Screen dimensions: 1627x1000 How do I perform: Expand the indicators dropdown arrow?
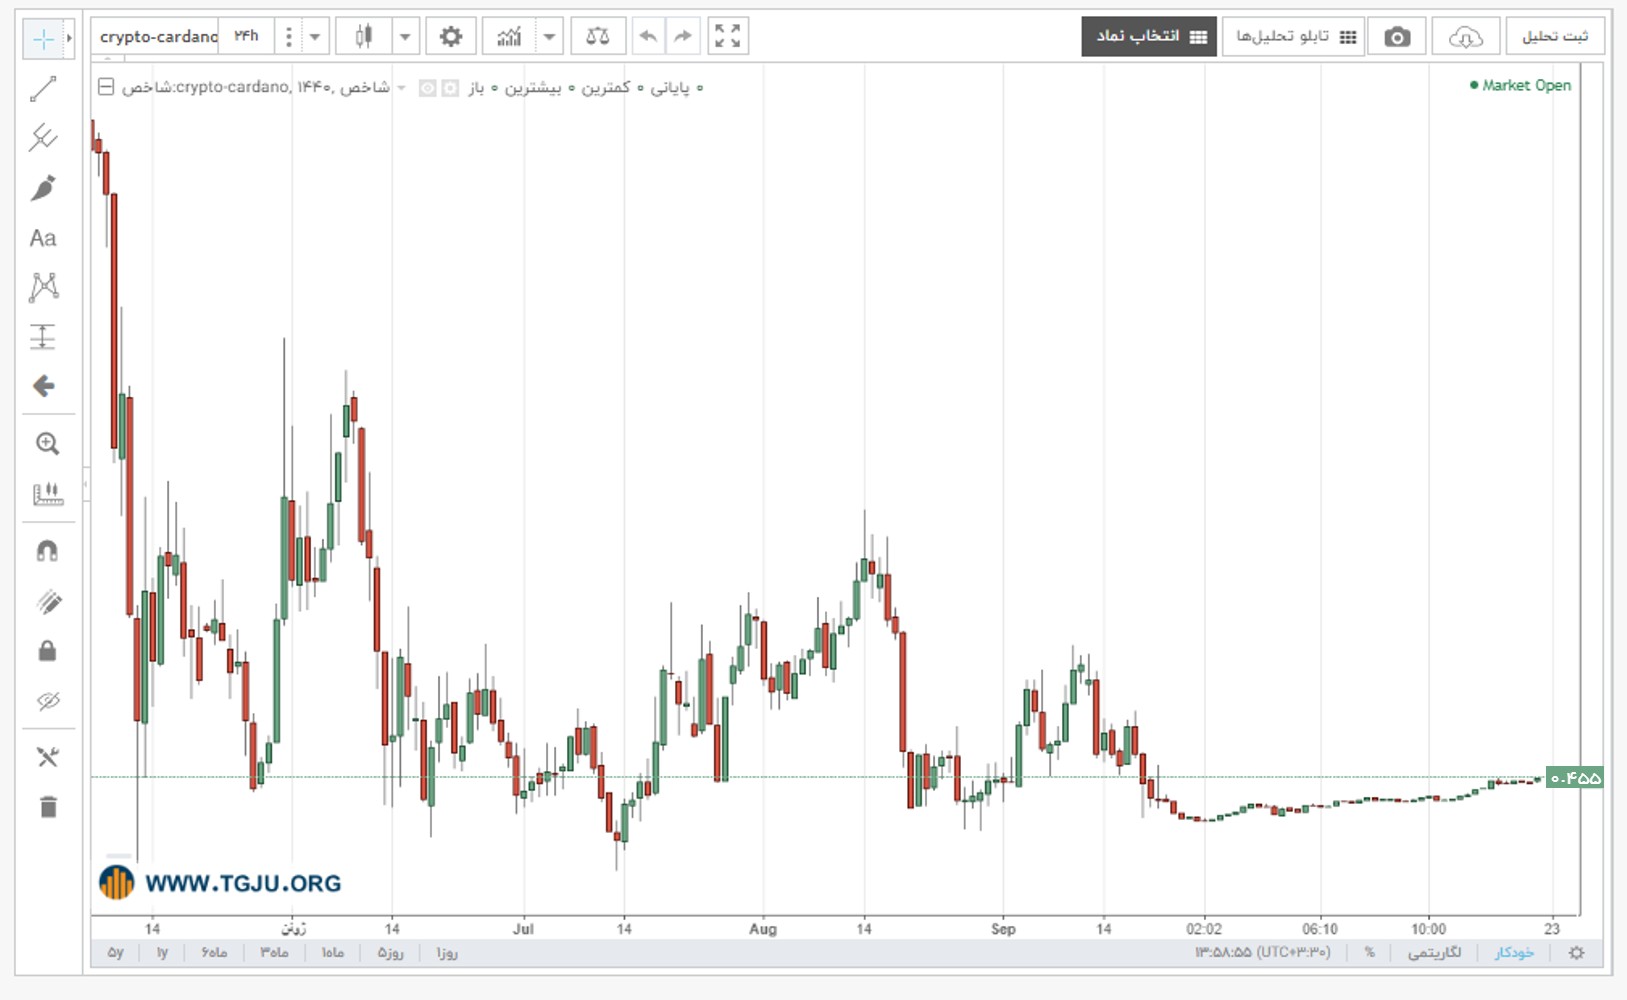pos(549,37)
